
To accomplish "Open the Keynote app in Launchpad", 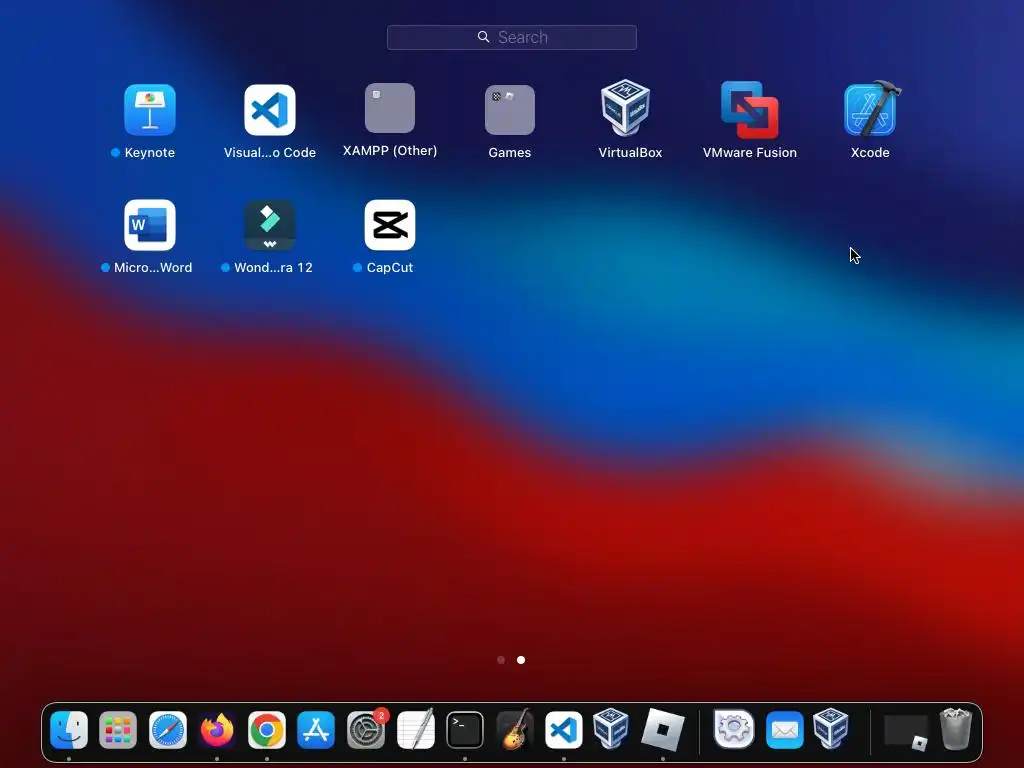I will pyautogui.click(x=150, y=110).
